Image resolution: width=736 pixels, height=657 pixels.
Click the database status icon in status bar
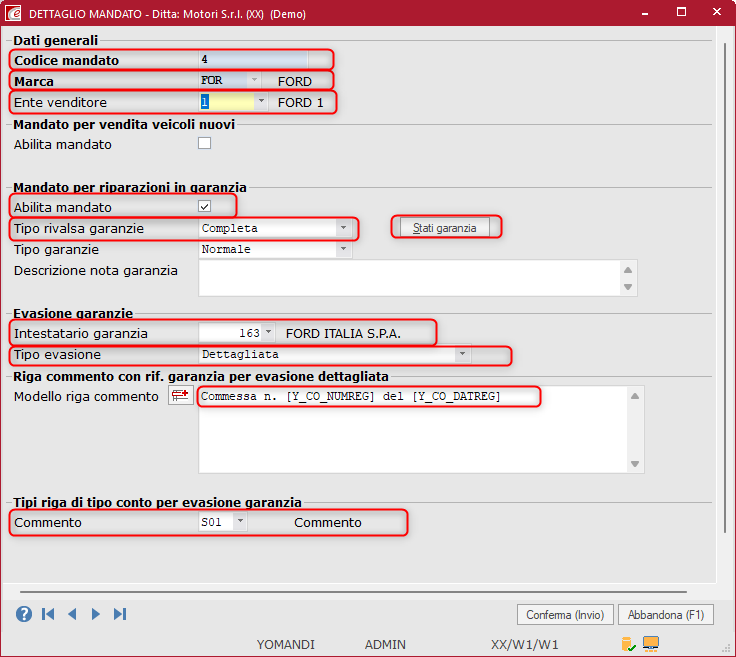tap(628, 644)
